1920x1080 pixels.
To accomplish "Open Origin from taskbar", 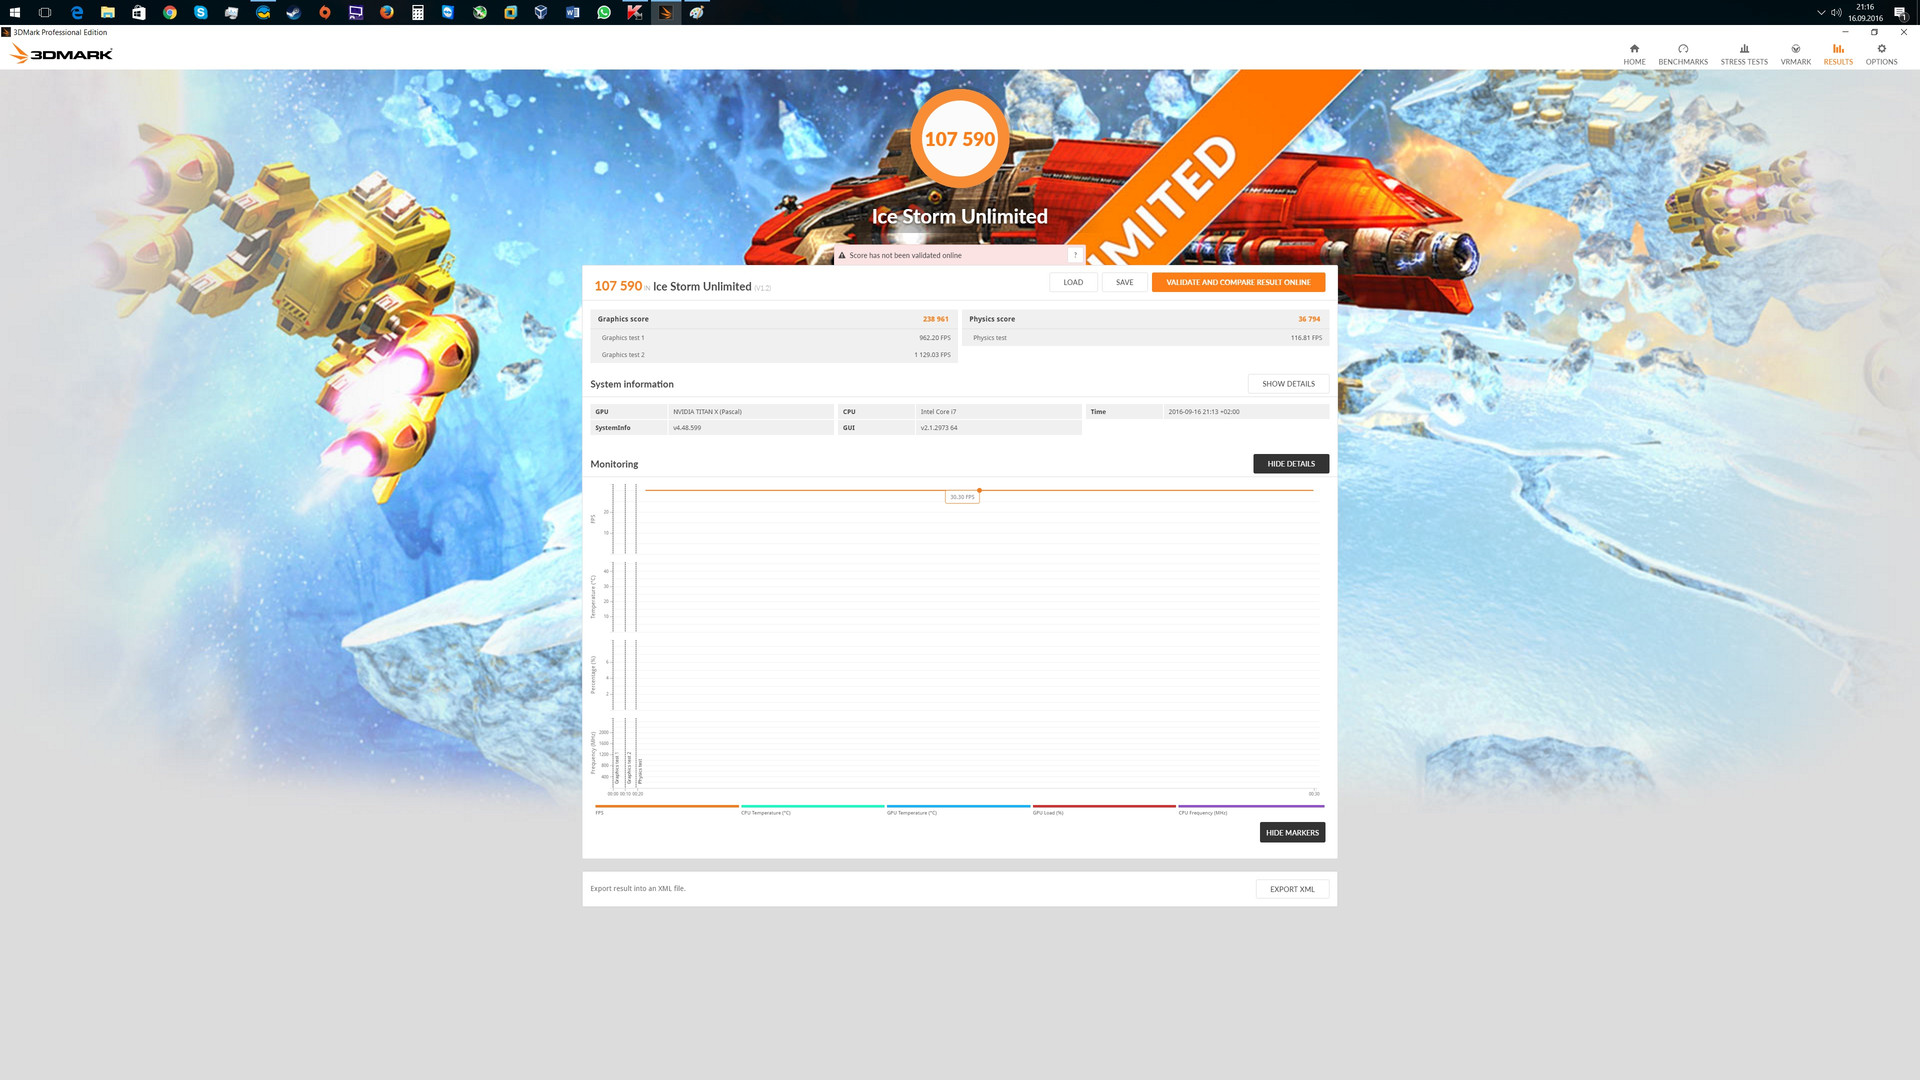I will point(325,12).
